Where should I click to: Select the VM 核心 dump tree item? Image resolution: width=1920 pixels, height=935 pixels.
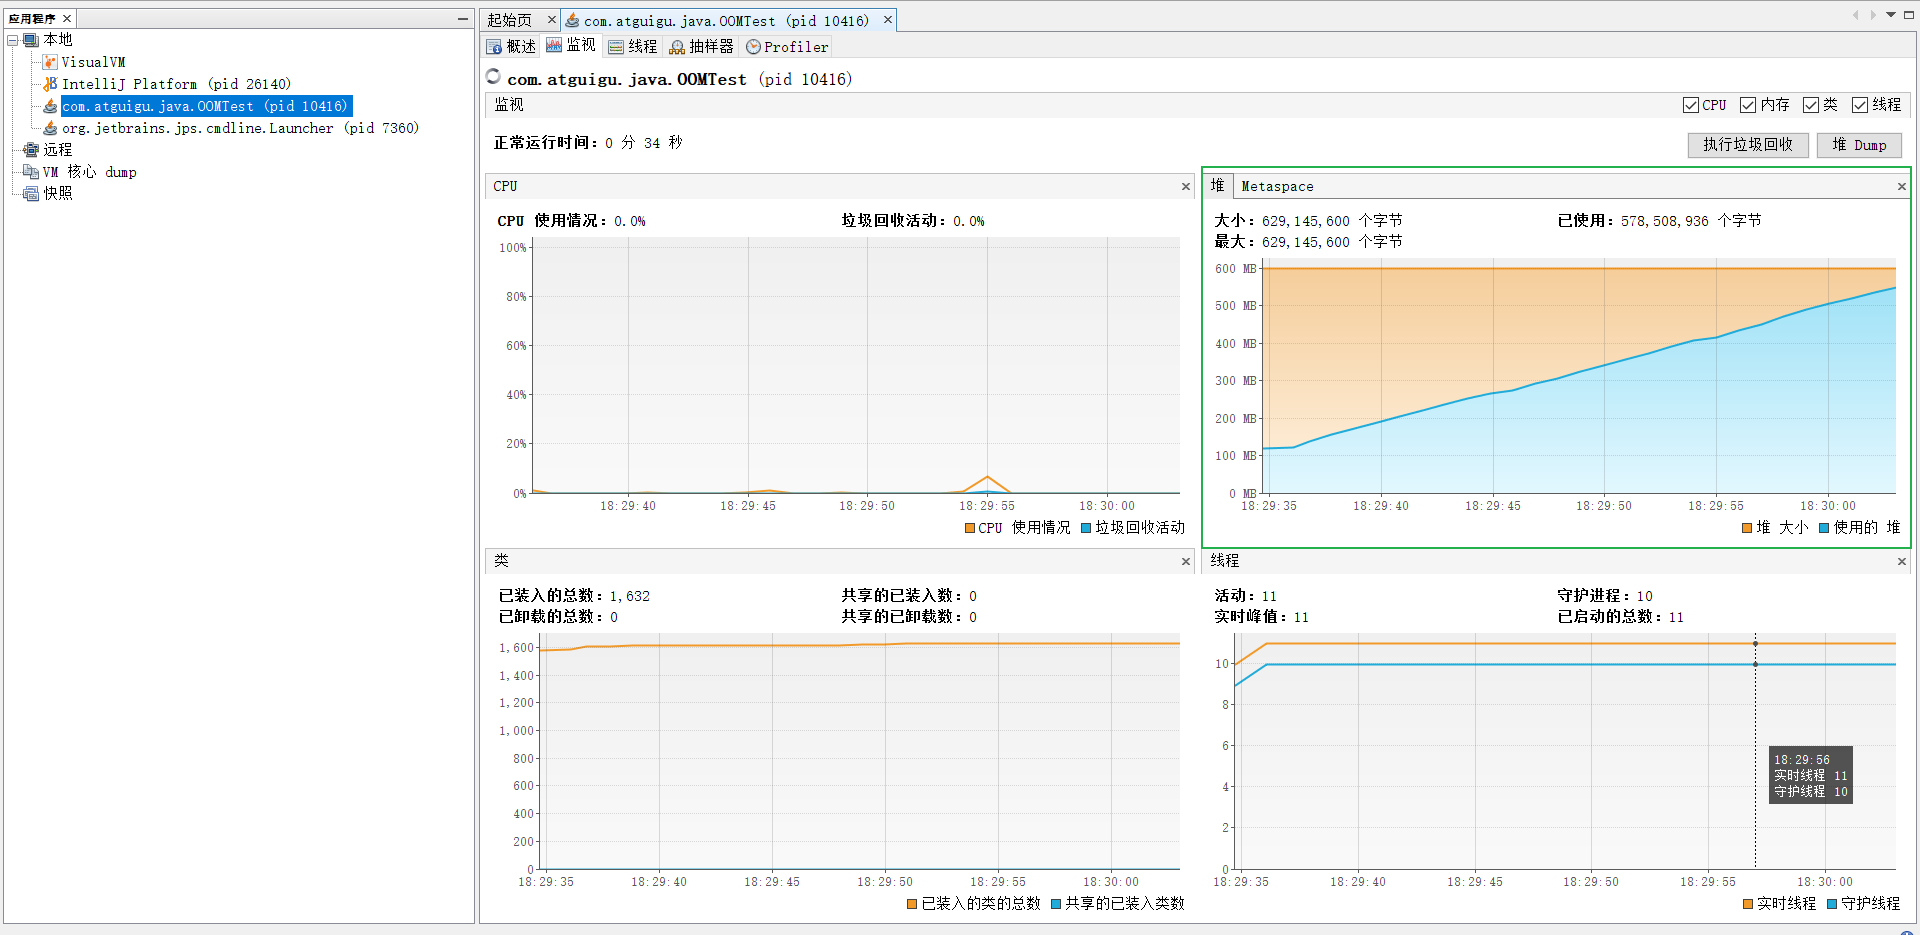tap(90, 172)
